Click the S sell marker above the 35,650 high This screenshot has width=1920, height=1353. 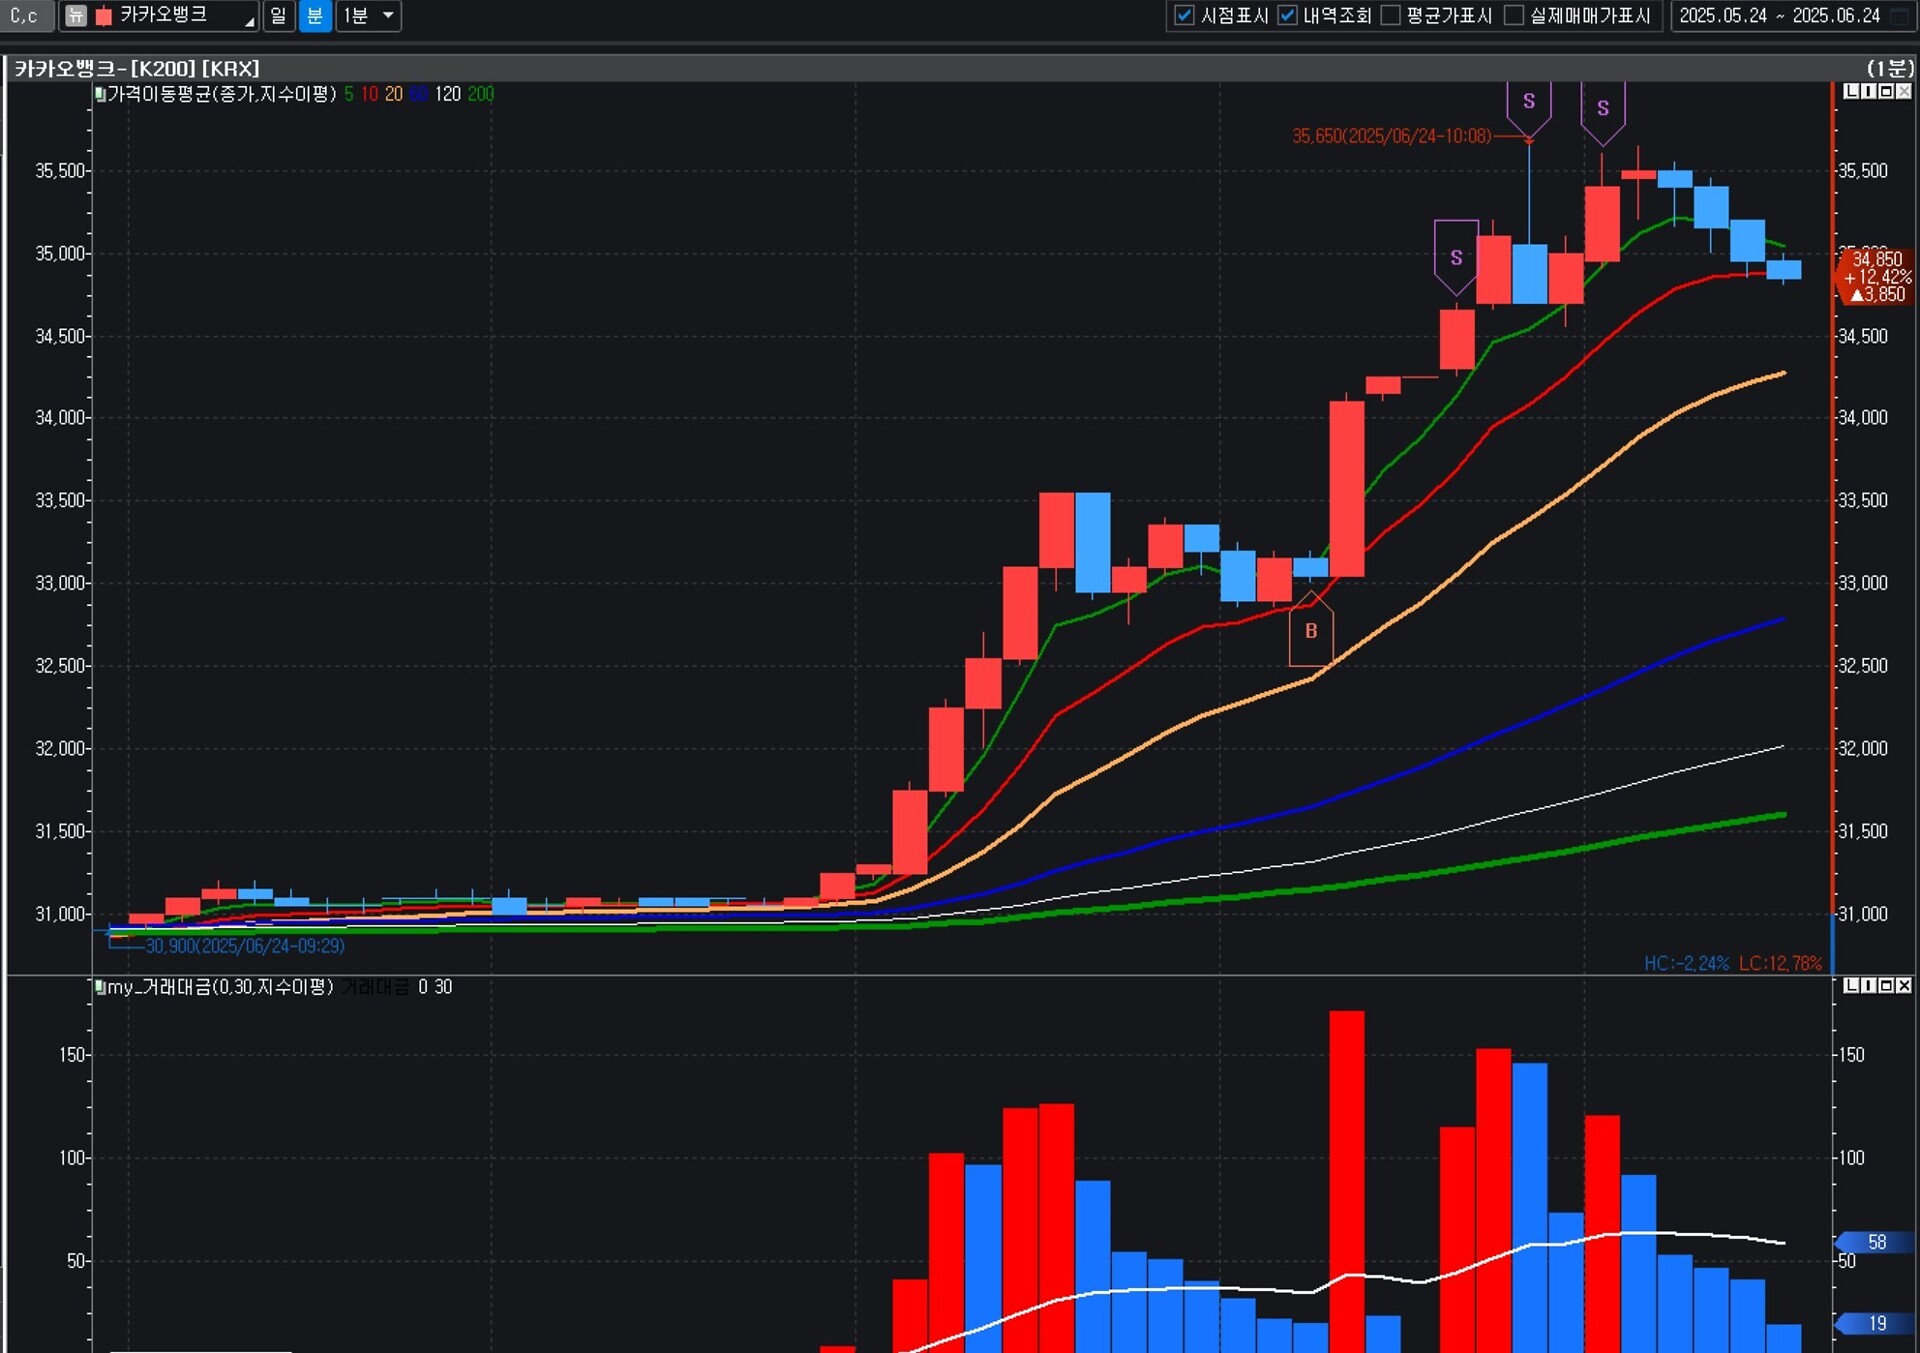point(1528,101)
